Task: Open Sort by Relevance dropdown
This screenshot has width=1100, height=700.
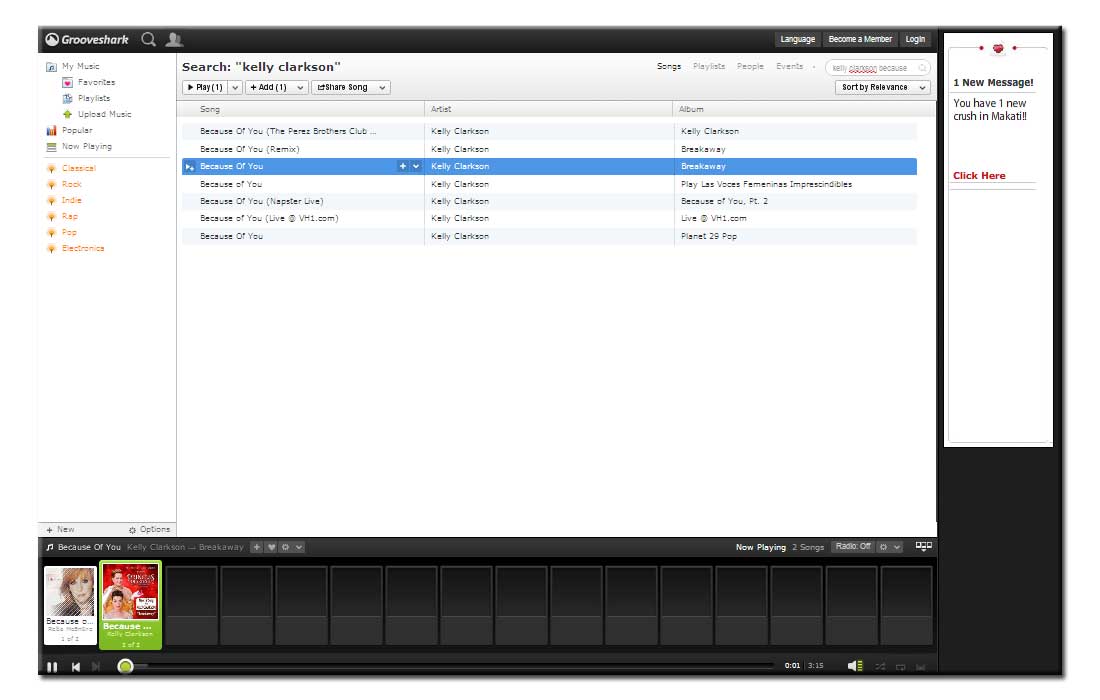Action: click(883, 88)
